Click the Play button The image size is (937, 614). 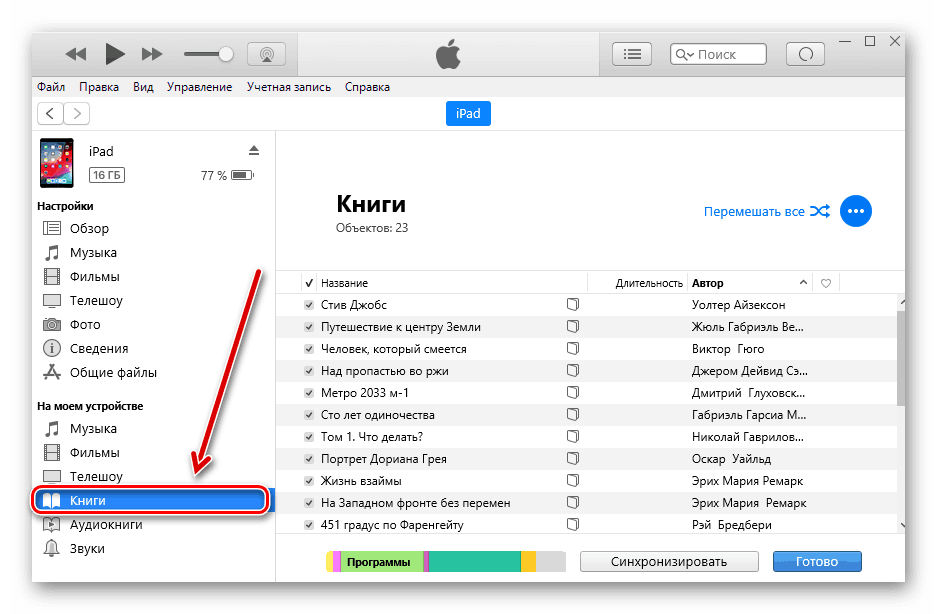point(115,54)
